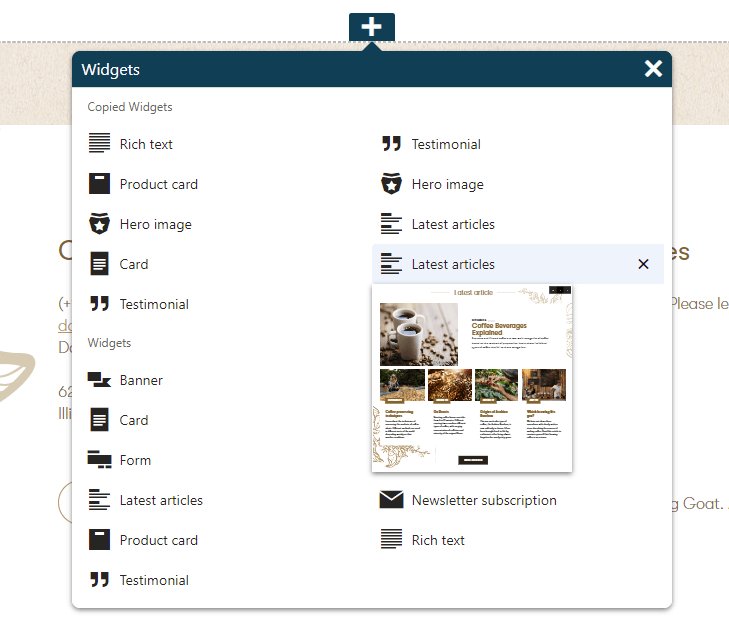
Task: Choose the Product card label in Copied Widgets
Action: click(x=159, y=184)
